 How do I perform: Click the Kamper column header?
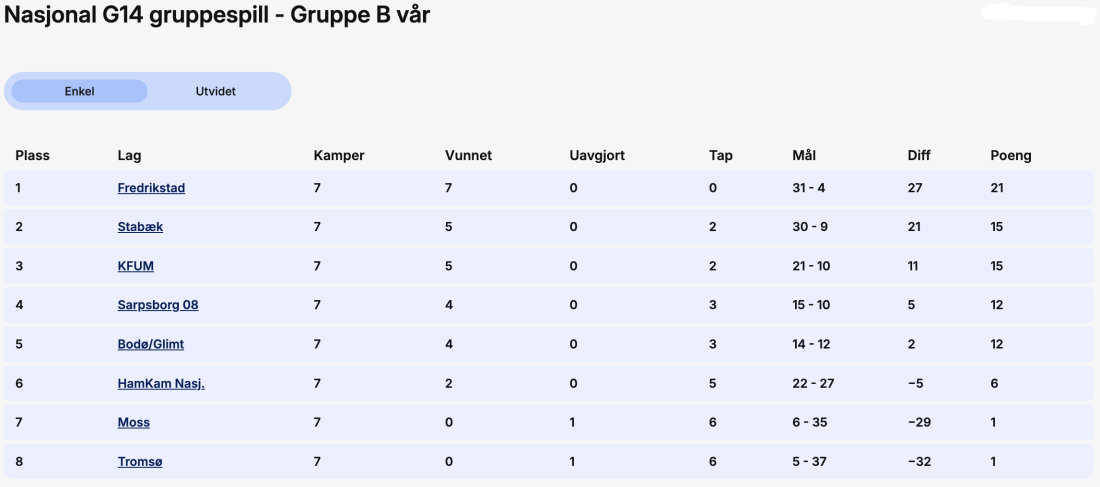tap(339, 156)
